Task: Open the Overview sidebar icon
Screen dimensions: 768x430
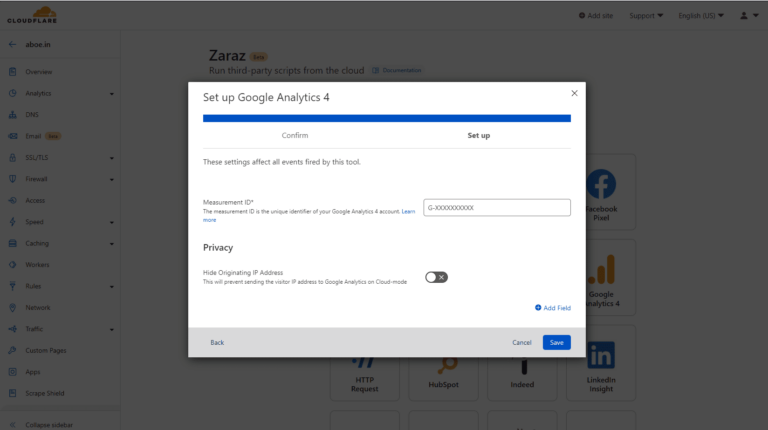Action: (x=13, y=72)
